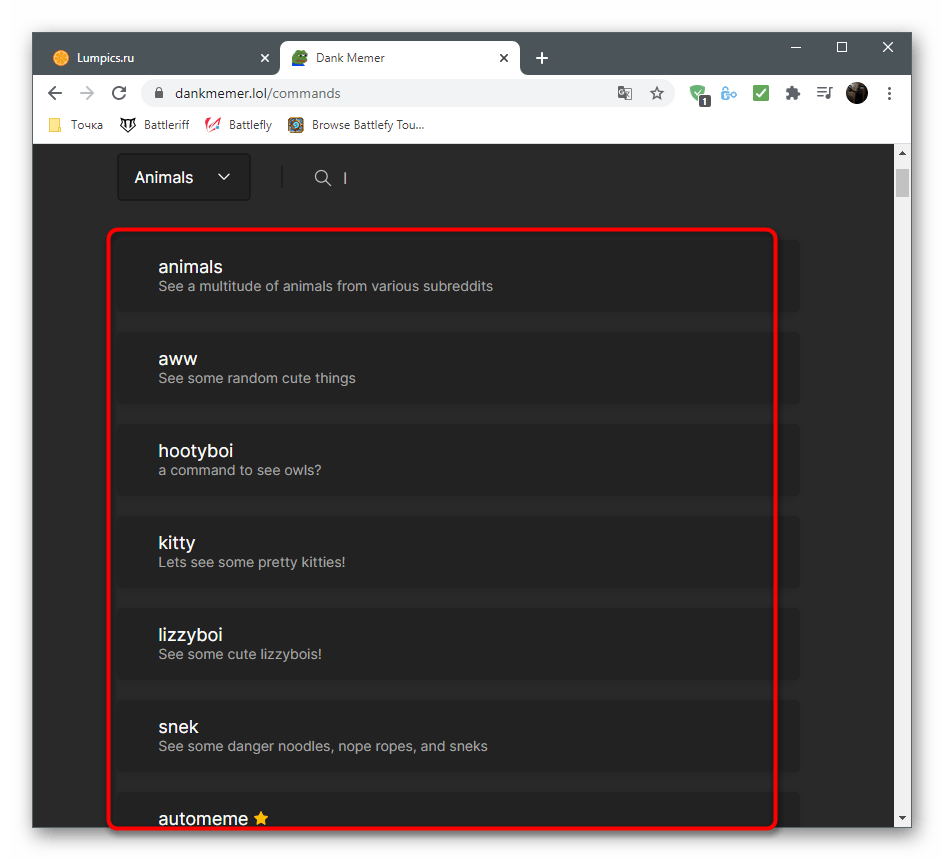
Task: Go back to the previous page
Action: pyautogui.click(x=55, y=93)
